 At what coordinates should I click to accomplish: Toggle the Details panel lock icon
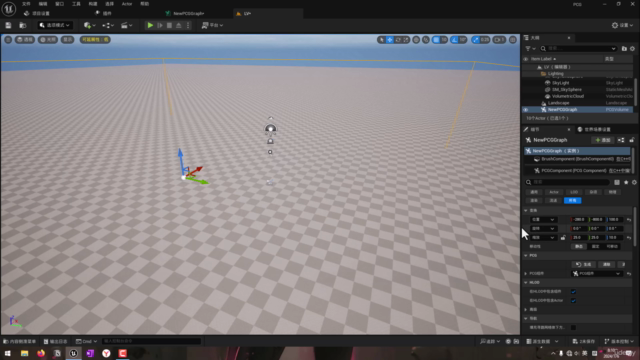pyautogui.click(x=632, y=140)
